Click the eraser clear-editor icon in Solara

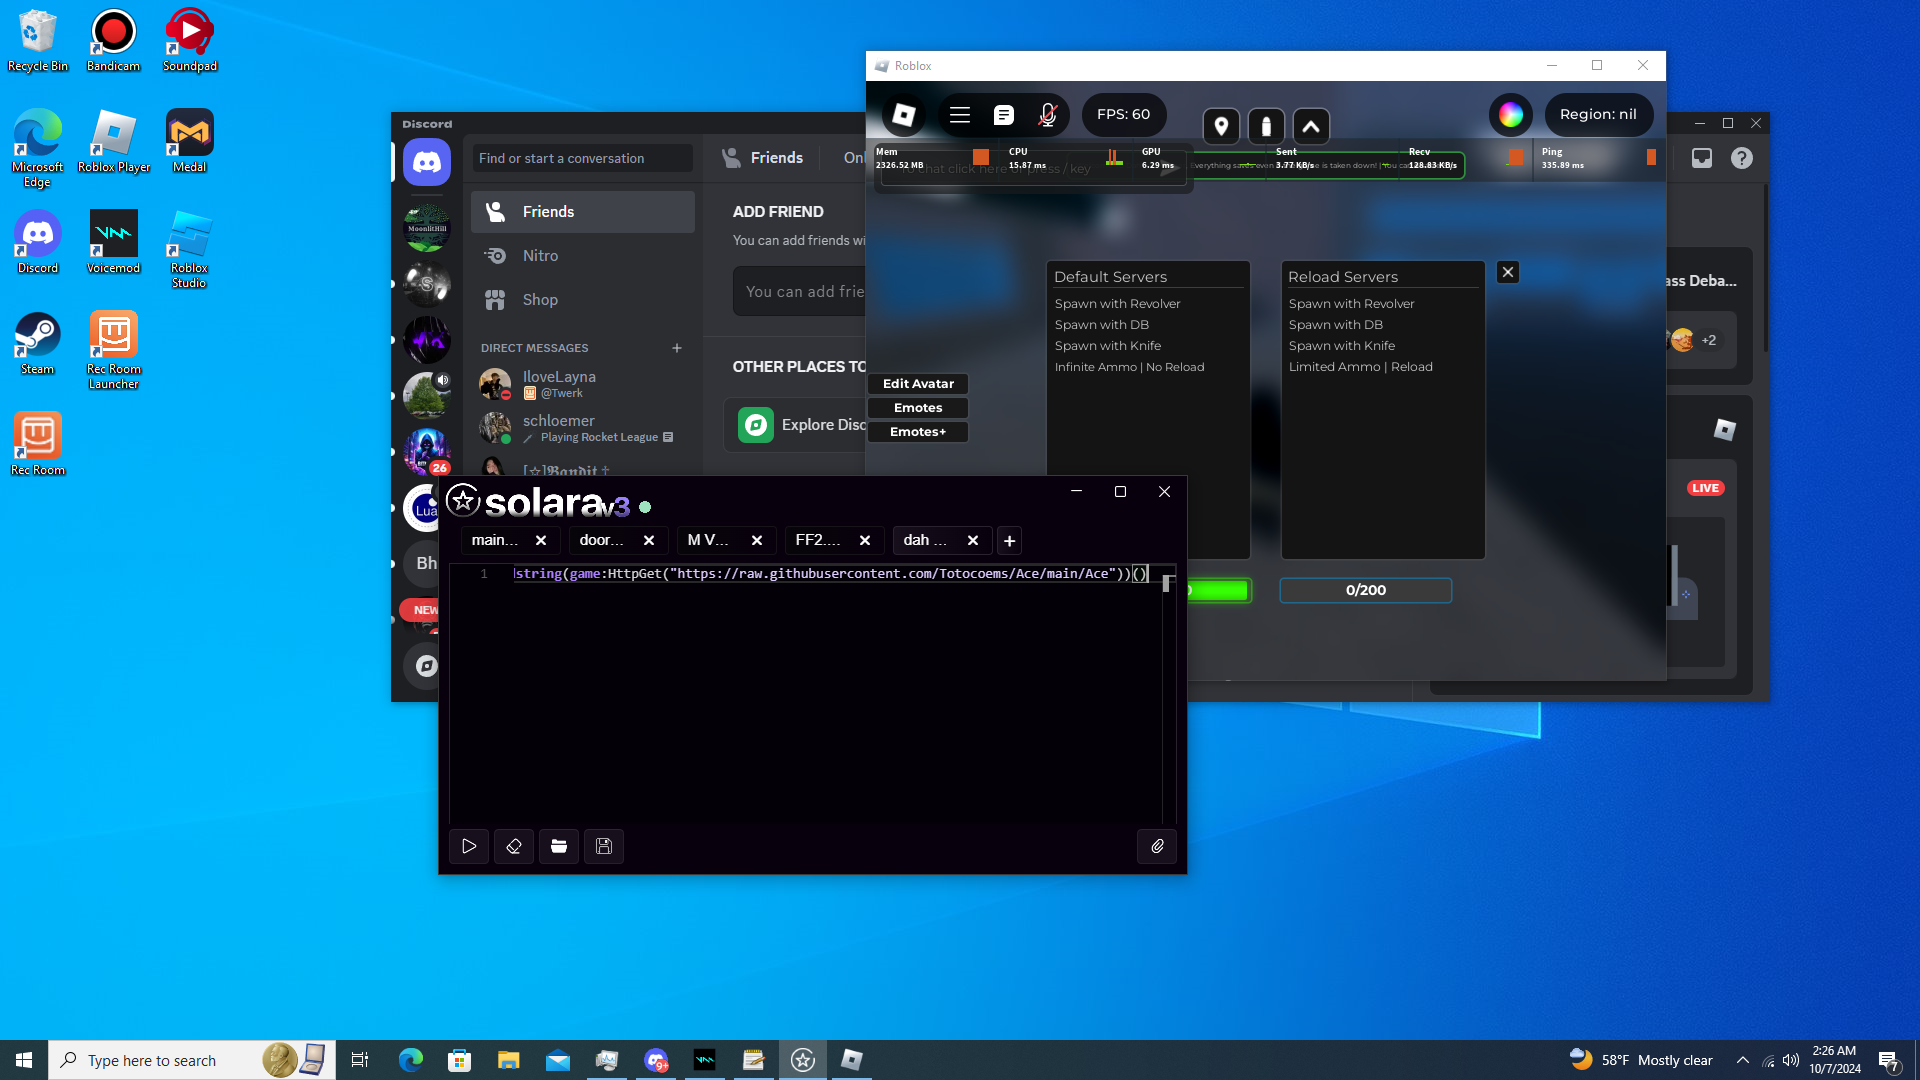[x=514, y=846]
